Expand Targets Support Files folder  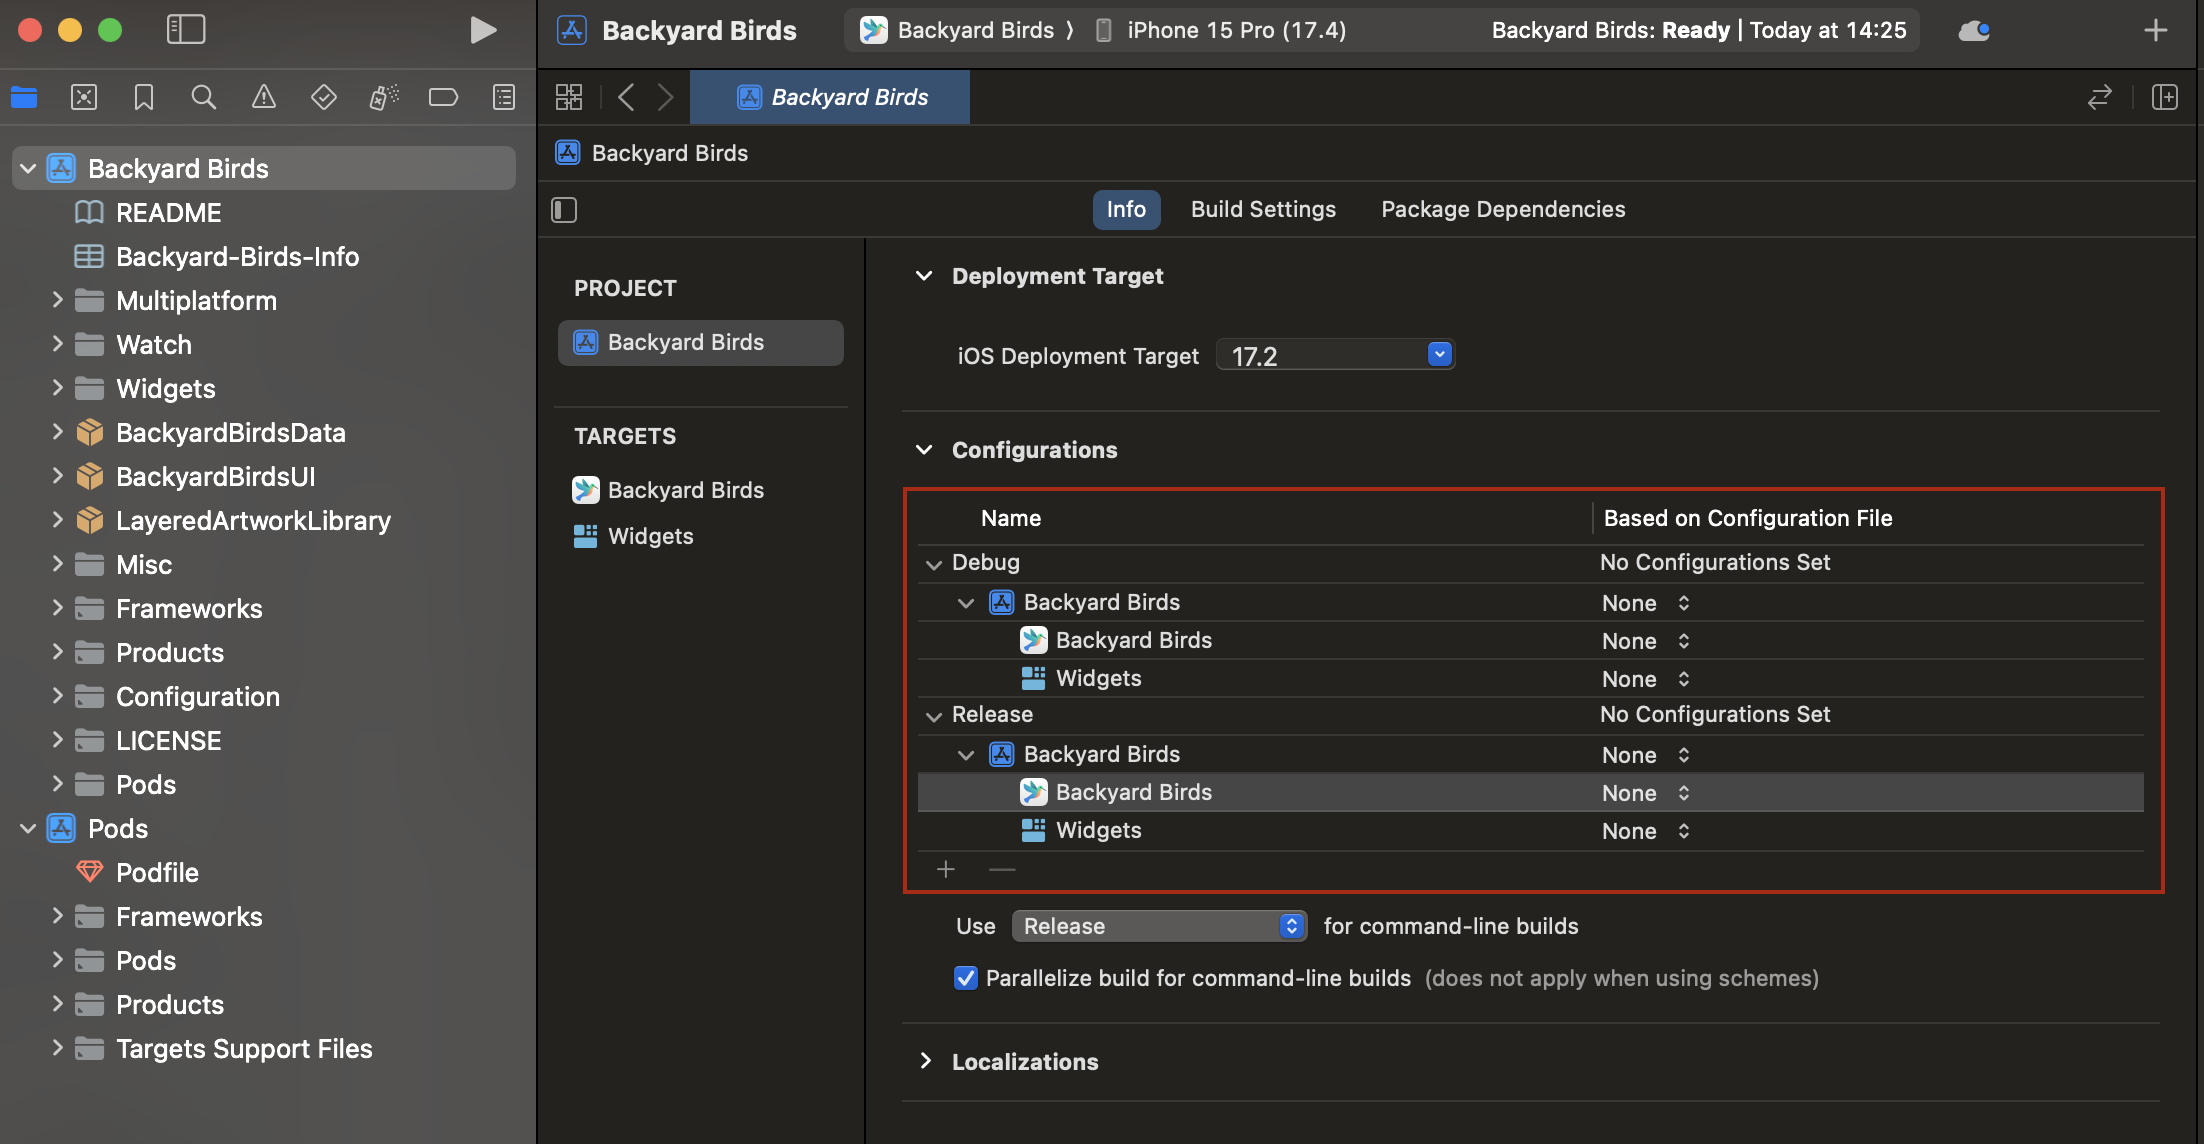[57, 1048]
